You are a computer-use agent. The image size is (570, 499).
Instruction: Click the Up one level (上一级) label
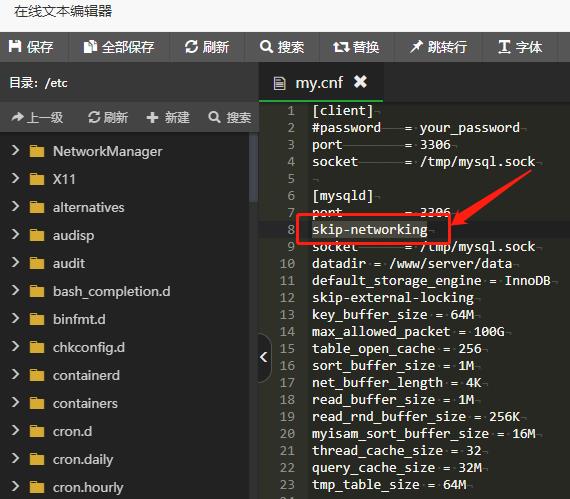tap(46, 117)
